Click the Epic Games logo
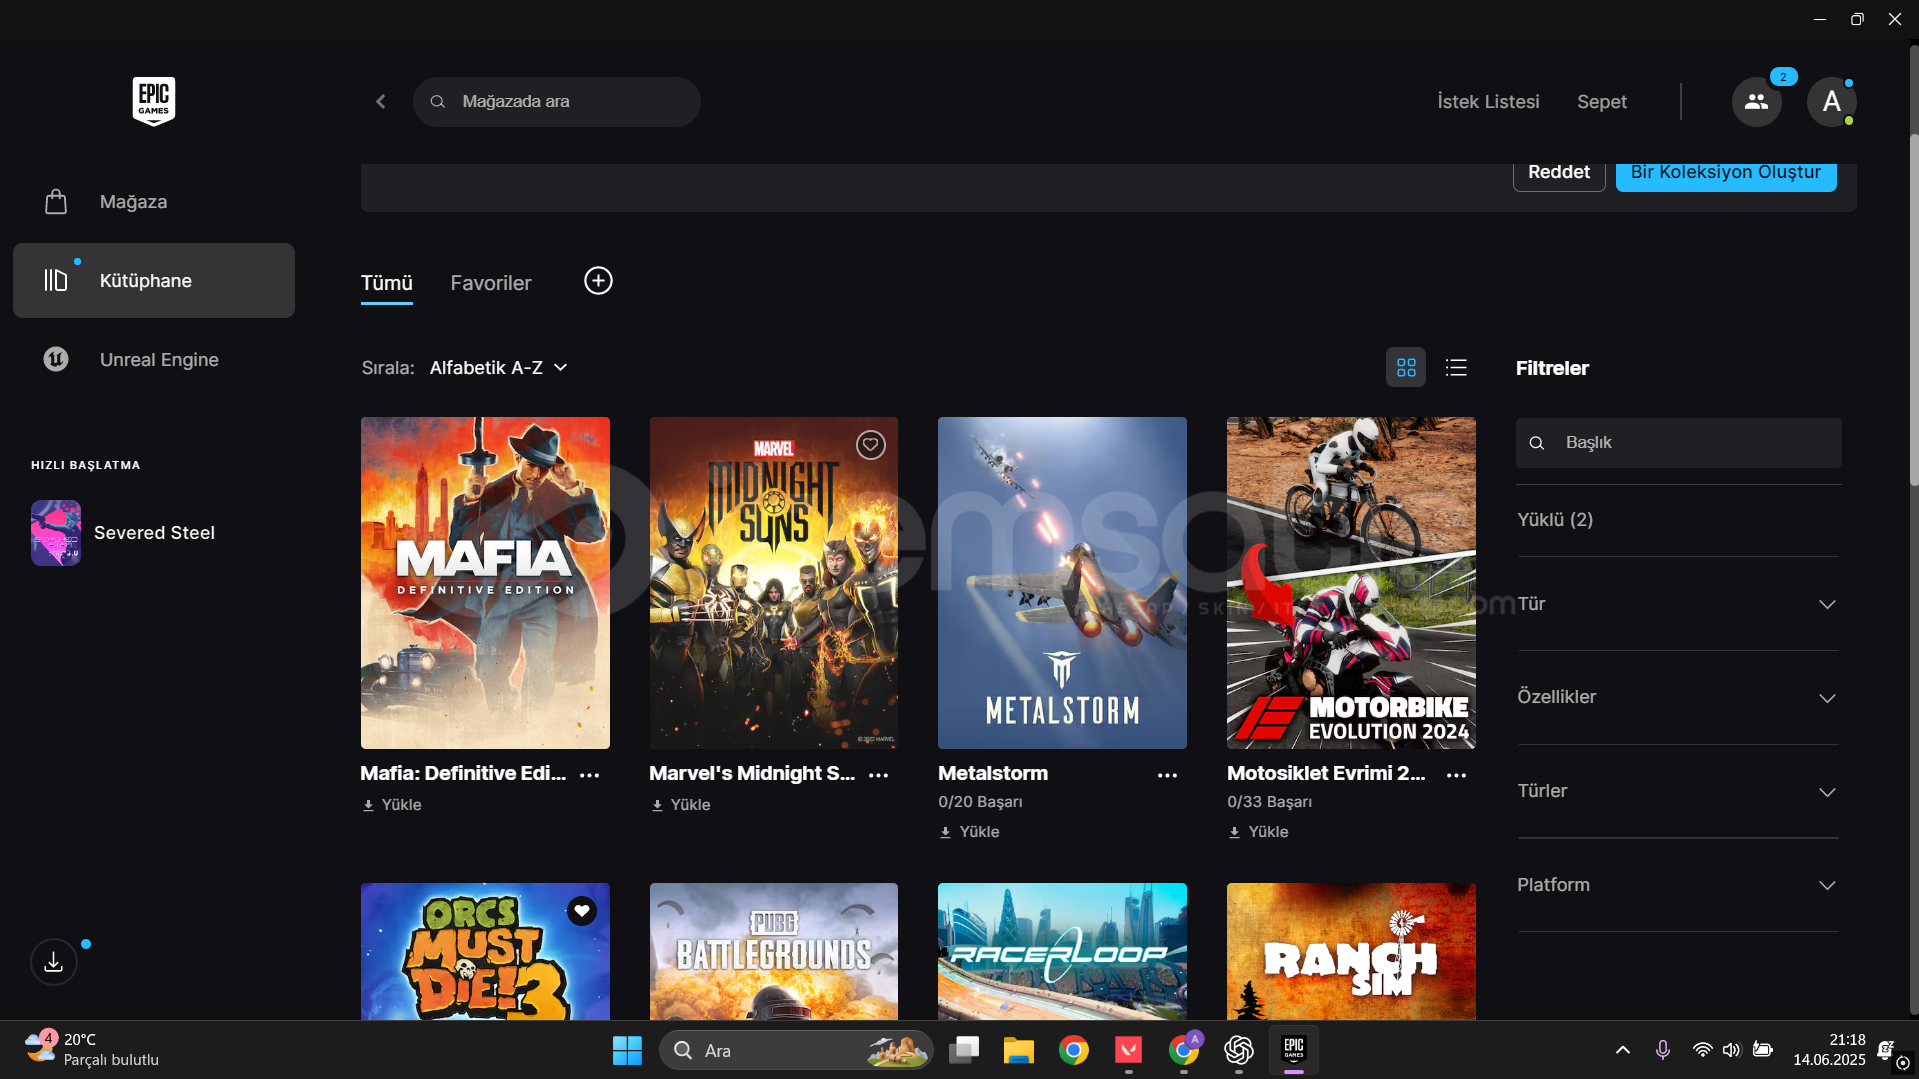1919x1079 pixels. coord(154,101)
